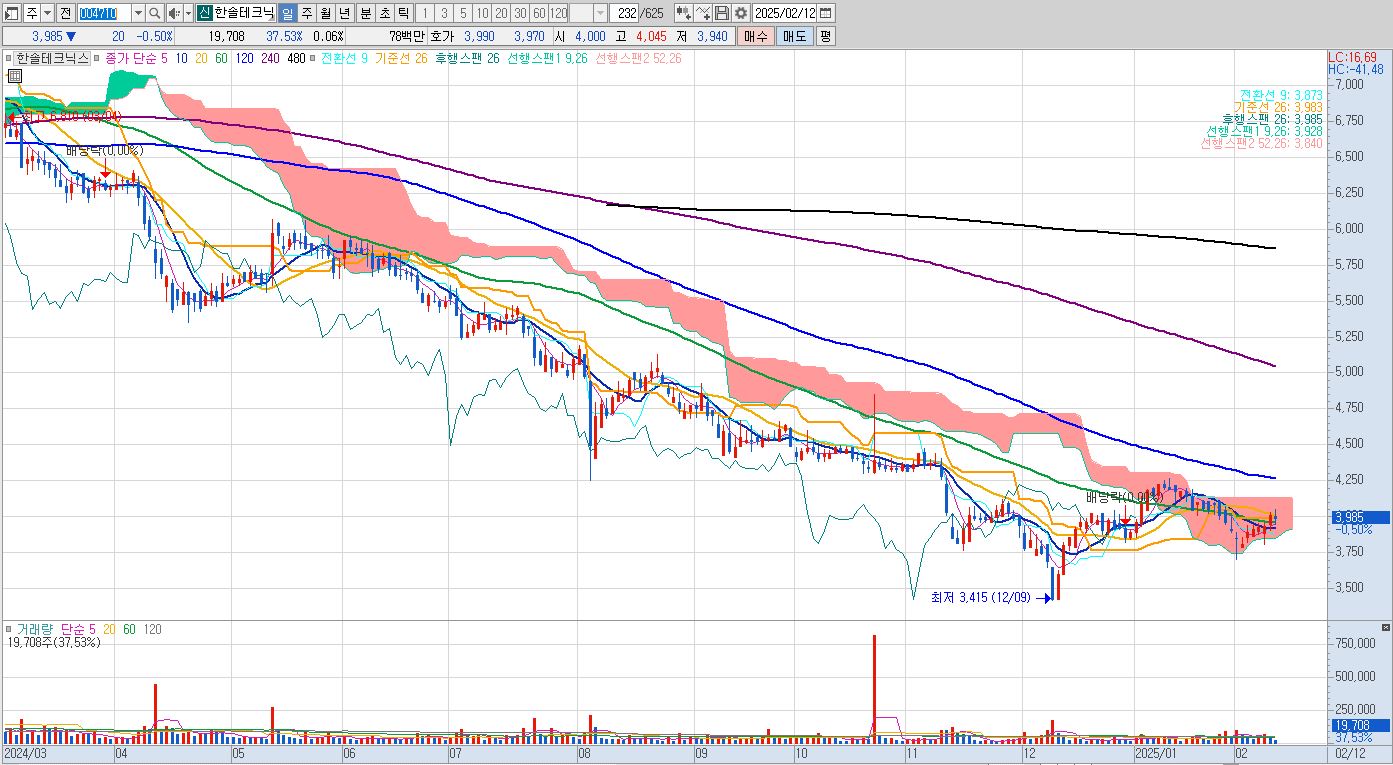The height and width of the screenshot is (765, 1393).
Task: Click the candle count field showing 232
Action: (x=624, y=13)
